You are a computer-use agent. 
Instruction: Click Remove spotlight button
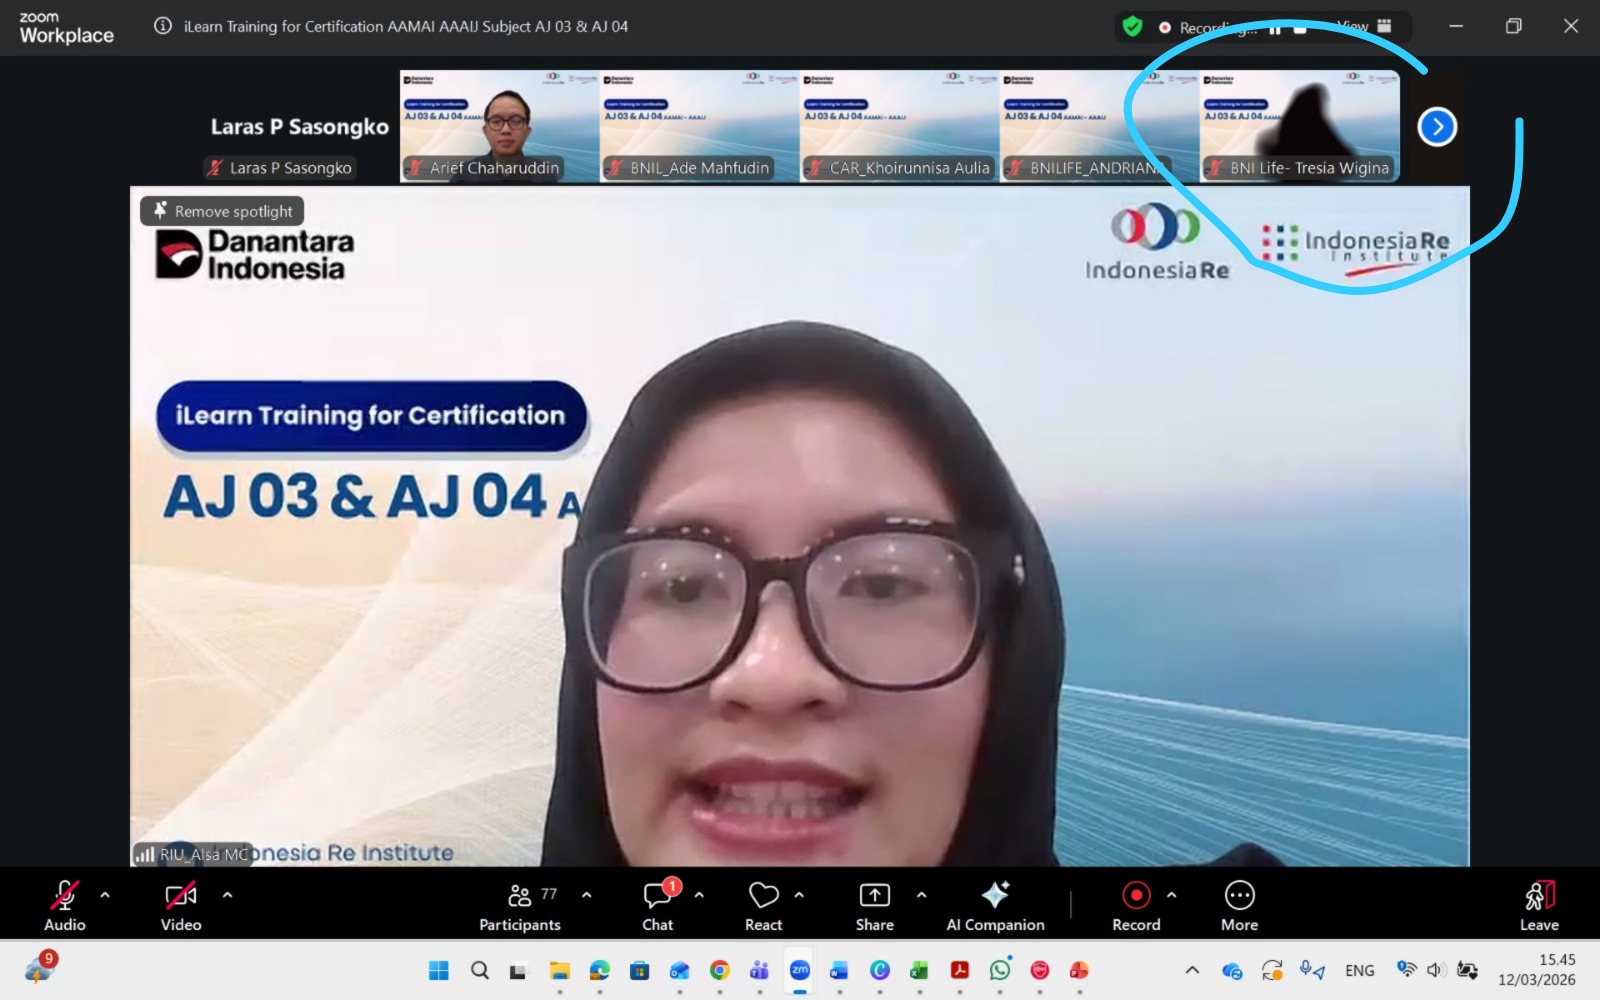pos(222,211)
